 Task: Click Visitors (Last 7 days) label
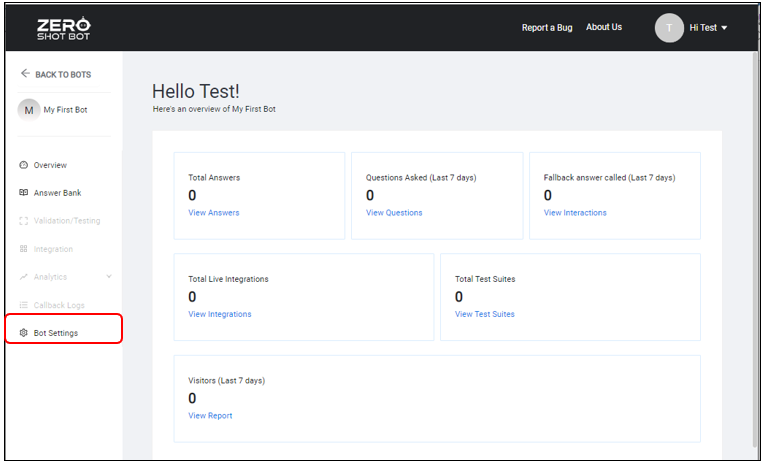click(x=226, y=380)
